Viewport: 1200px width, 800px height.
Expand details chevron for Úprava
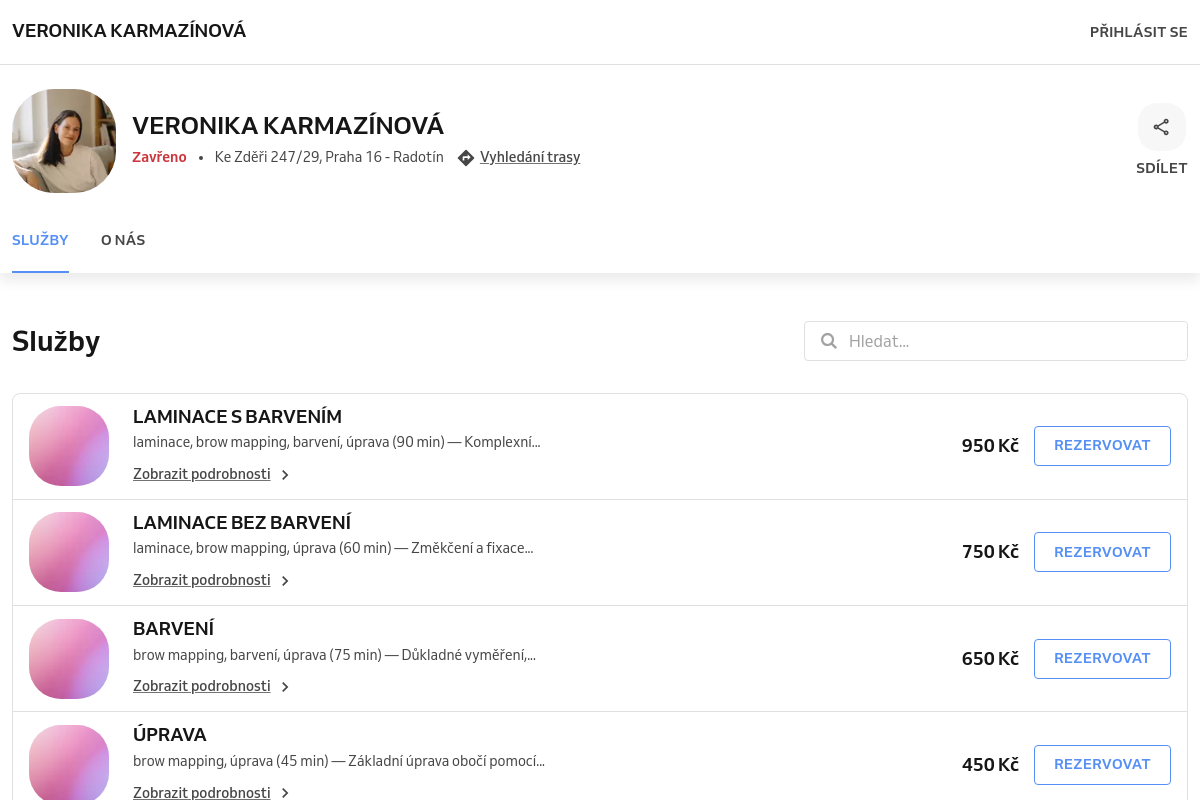pos(285,793)
